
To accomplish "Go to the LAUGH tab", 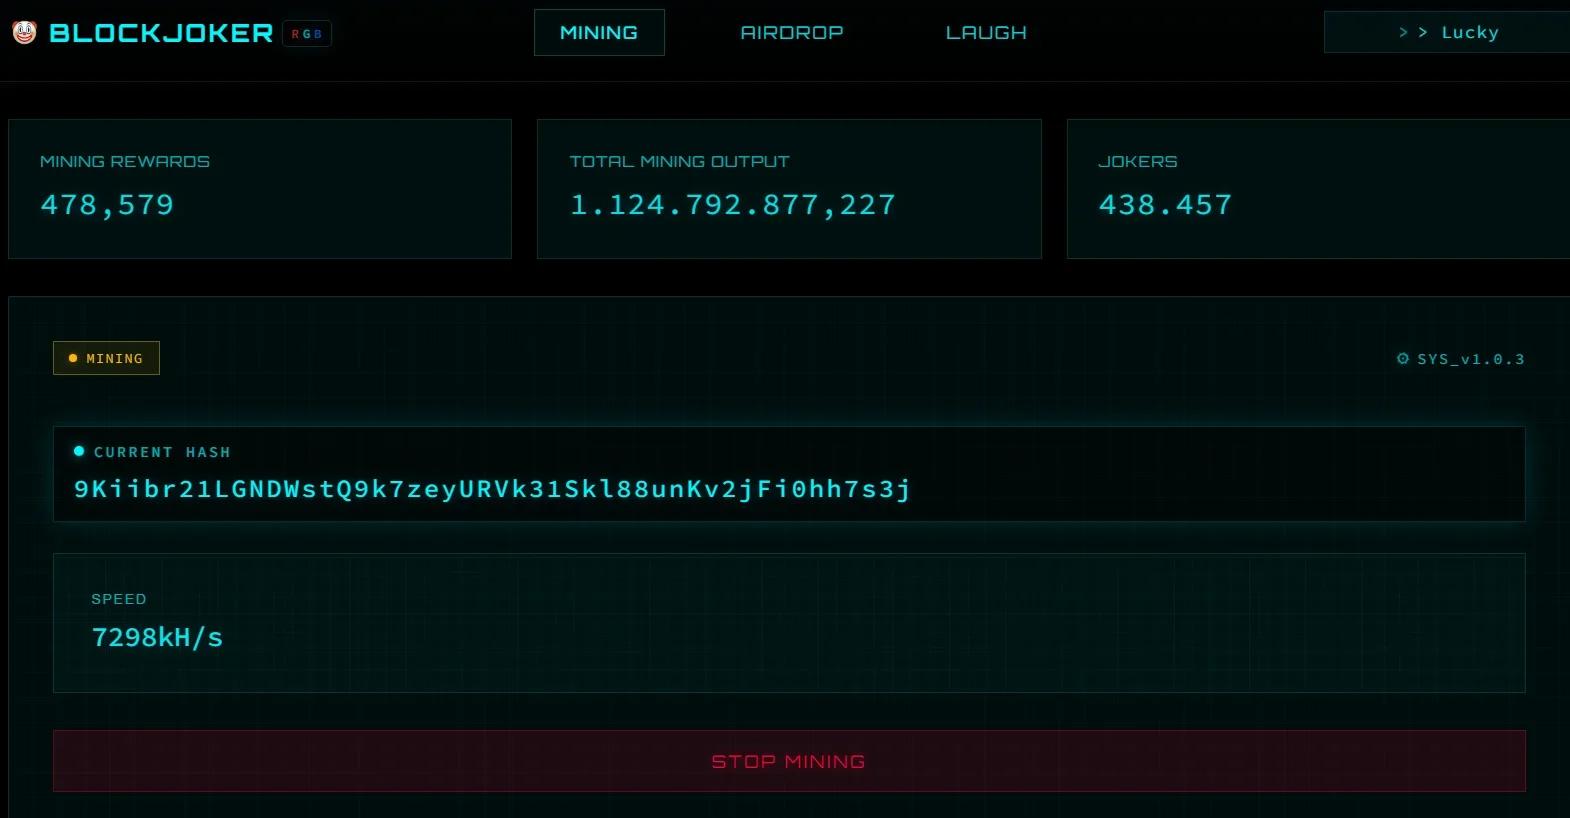I will 986,33.
